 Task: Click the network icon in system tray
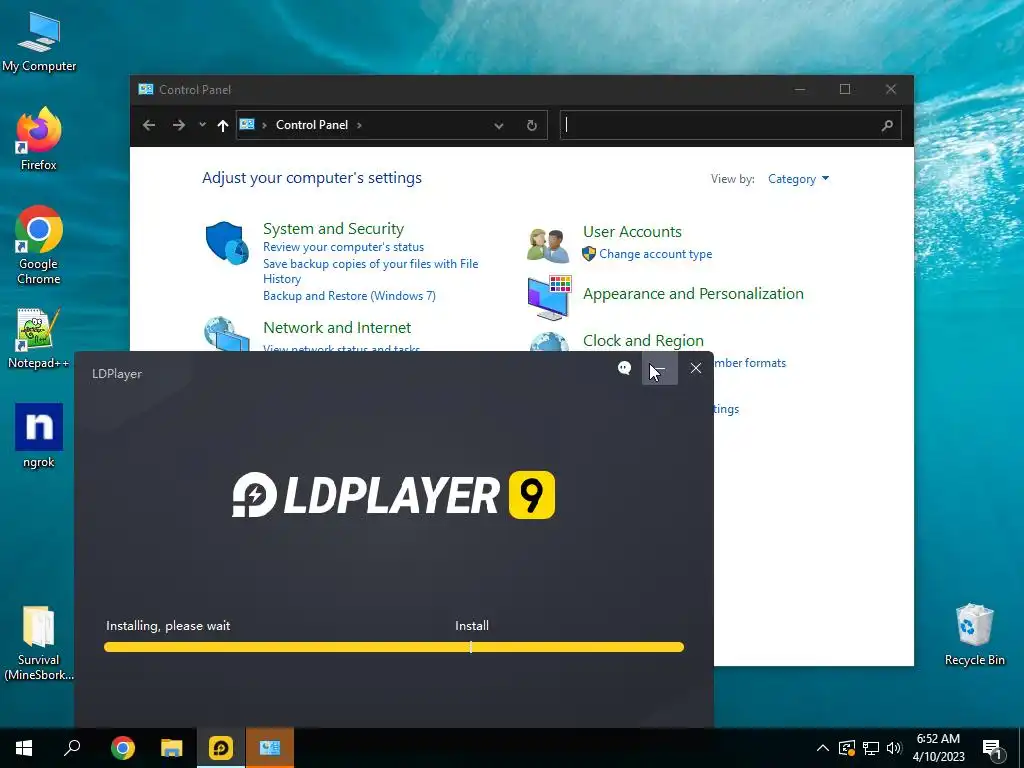(871, 748)
